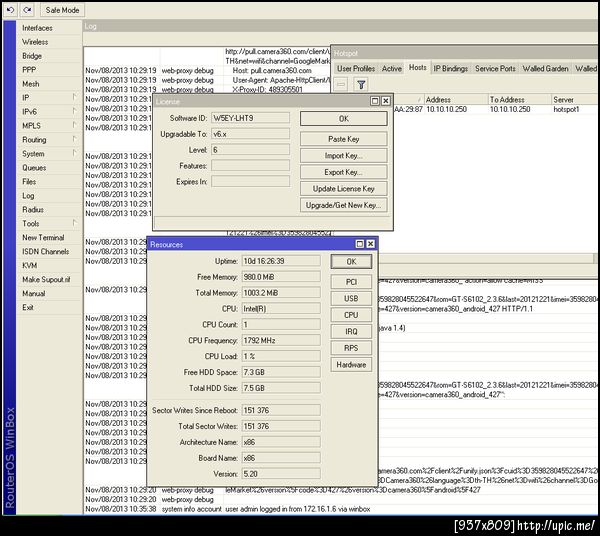This screenshot has width=600, height=536.
Task: Switch to the Hosts tab
Action: coord(417,68)
